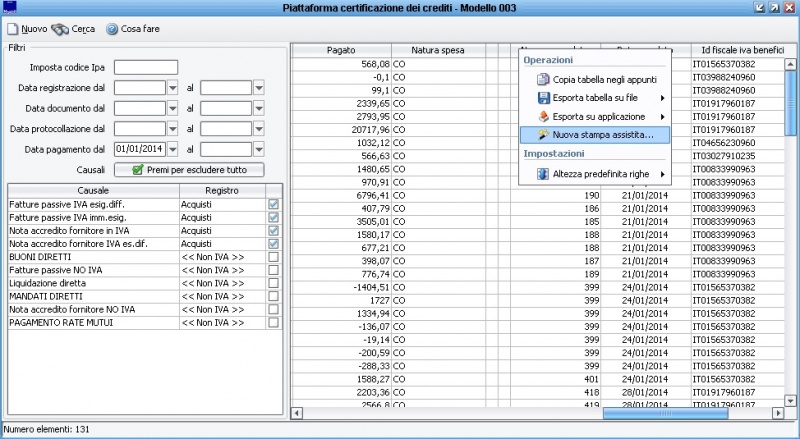The height and width of the screenshot is (439, 800).
Task: Open the Data documento dal dropdown
Action: (172, 108)
